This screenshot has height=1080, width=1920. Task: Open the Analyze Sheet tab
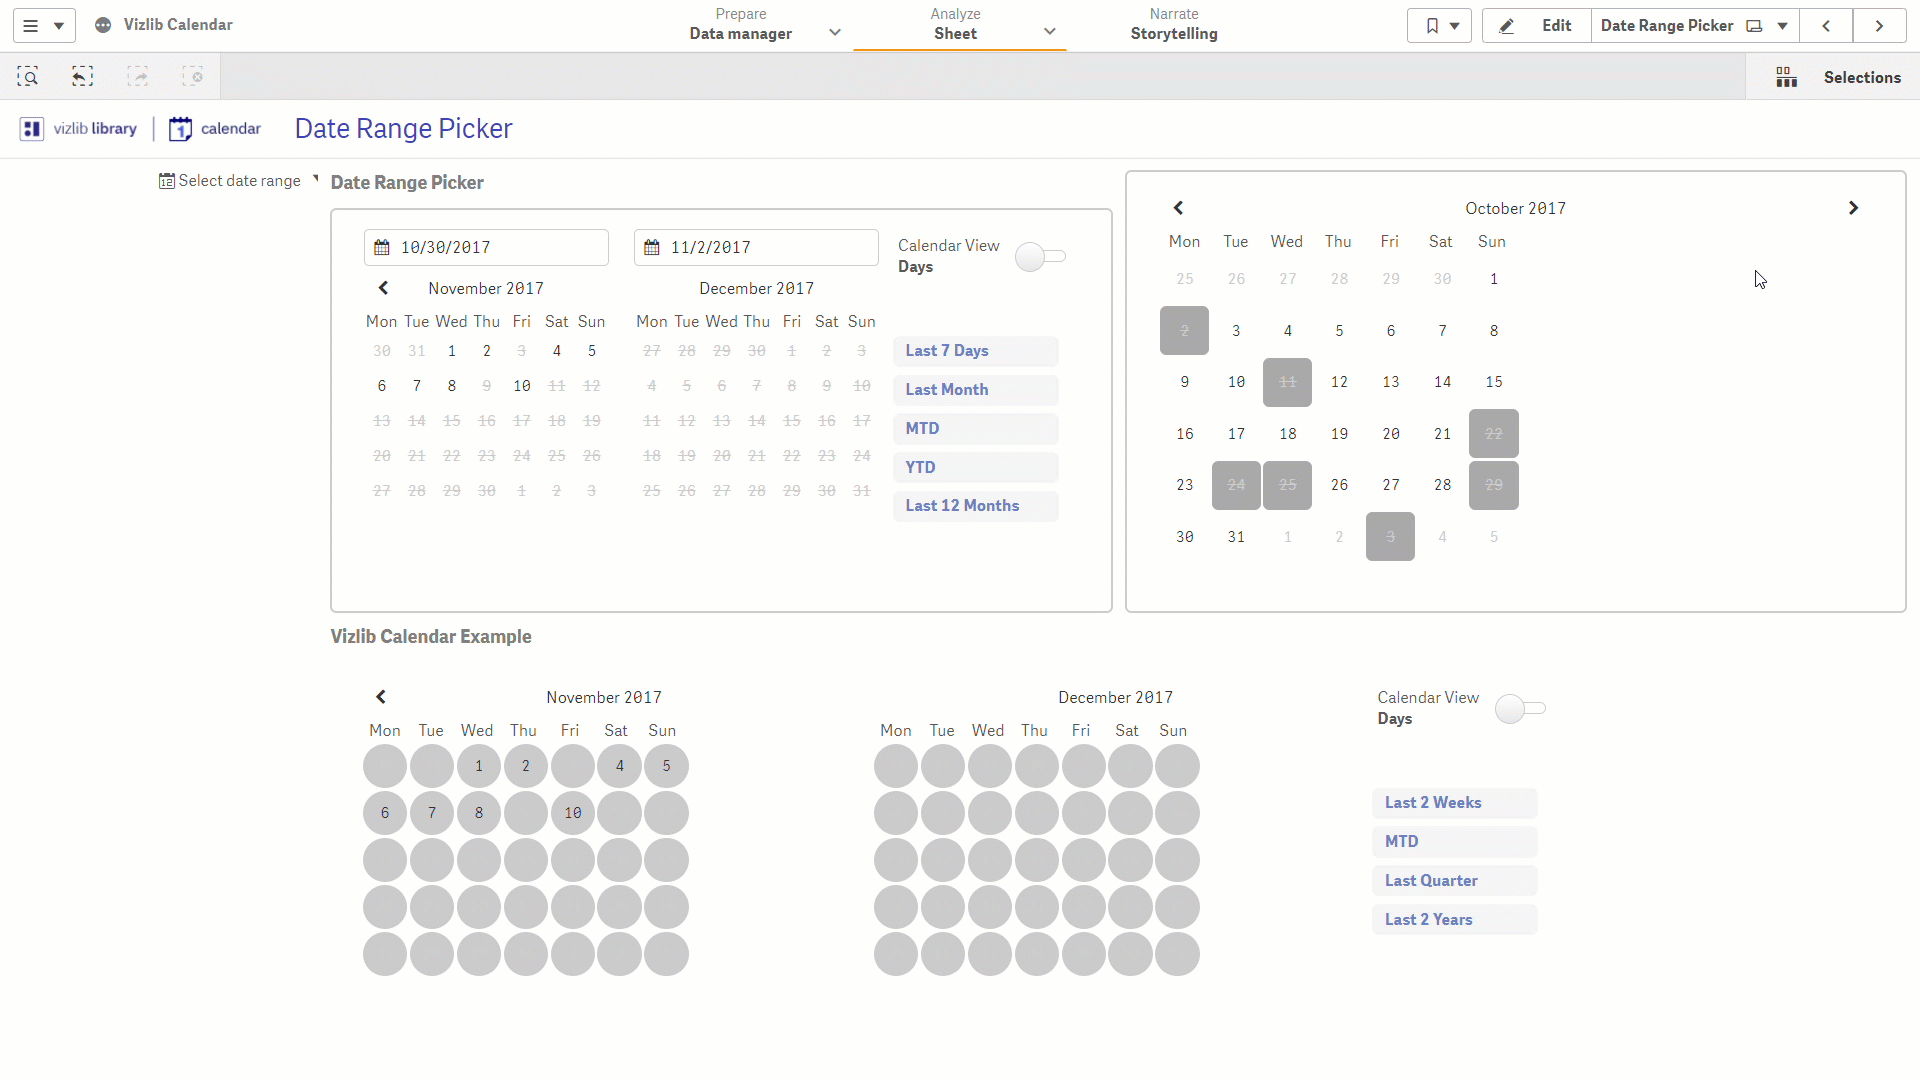coord(955,25)
